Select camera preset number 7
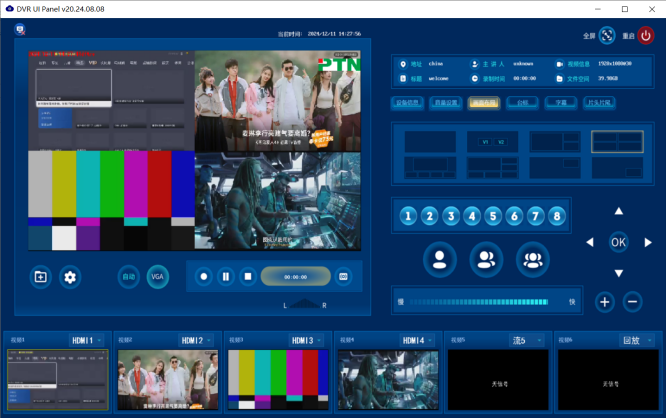The image size is (666, 418). [x=536, y=216]
